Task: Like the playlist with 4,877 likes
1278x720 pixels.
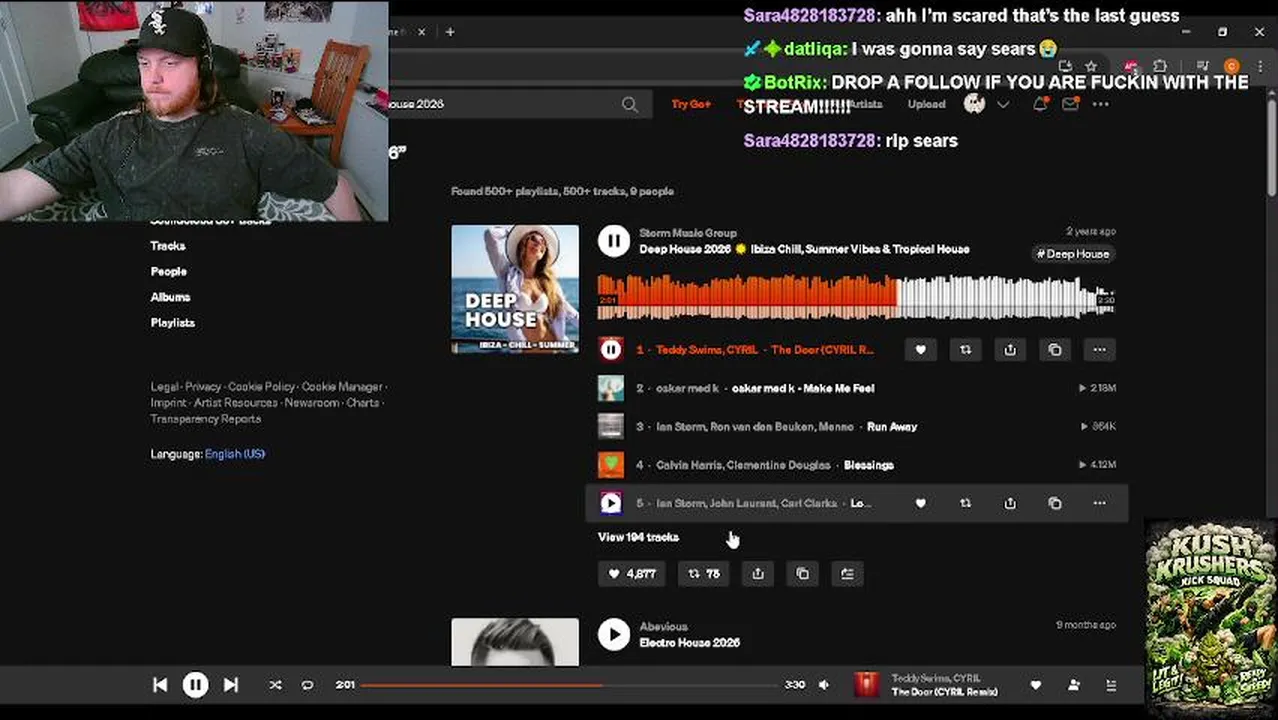Action: coord(632,574)
